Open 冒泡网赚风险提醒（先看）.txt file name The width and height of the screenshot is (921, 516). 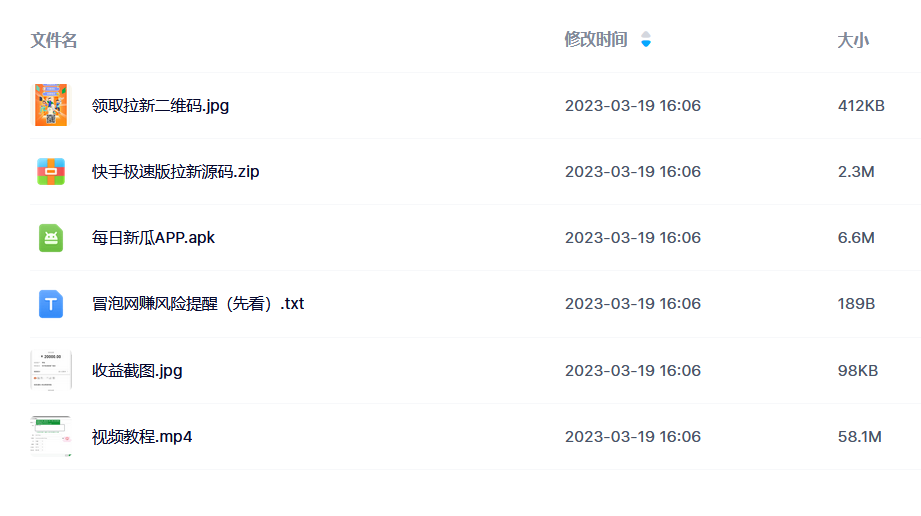click(198, 304)
